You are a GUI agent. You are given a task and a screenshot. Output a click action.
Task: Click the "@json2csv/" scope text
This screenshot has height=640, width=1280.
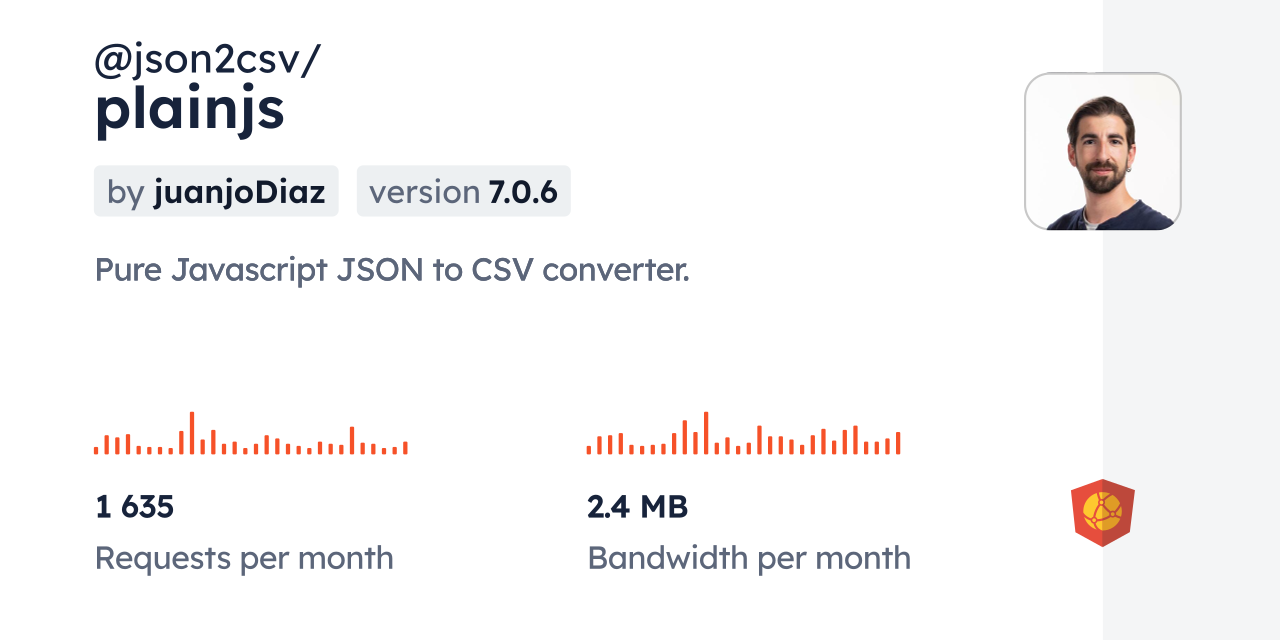tap(207, 60)
